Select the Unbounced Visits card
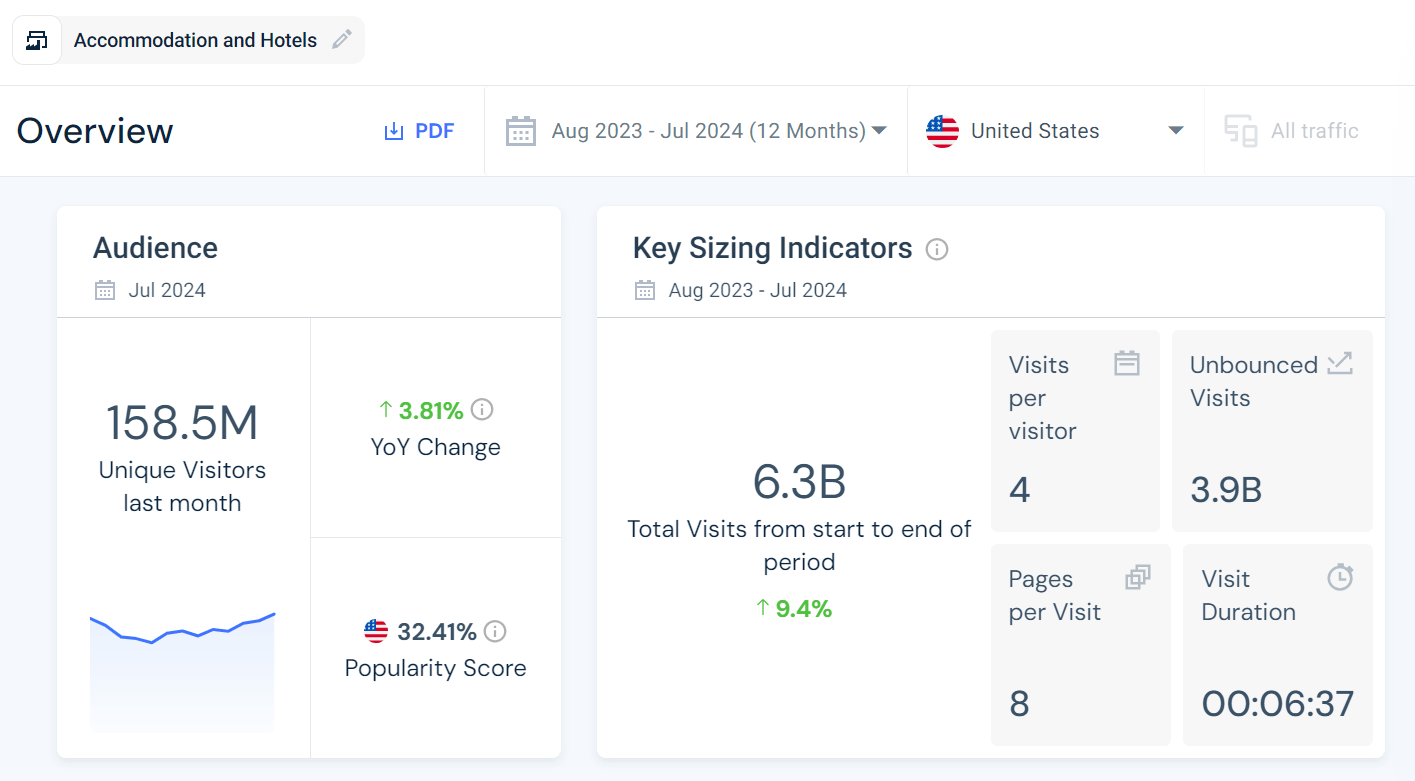The height and width of the screenshot is (781, 1415). 1271,430
